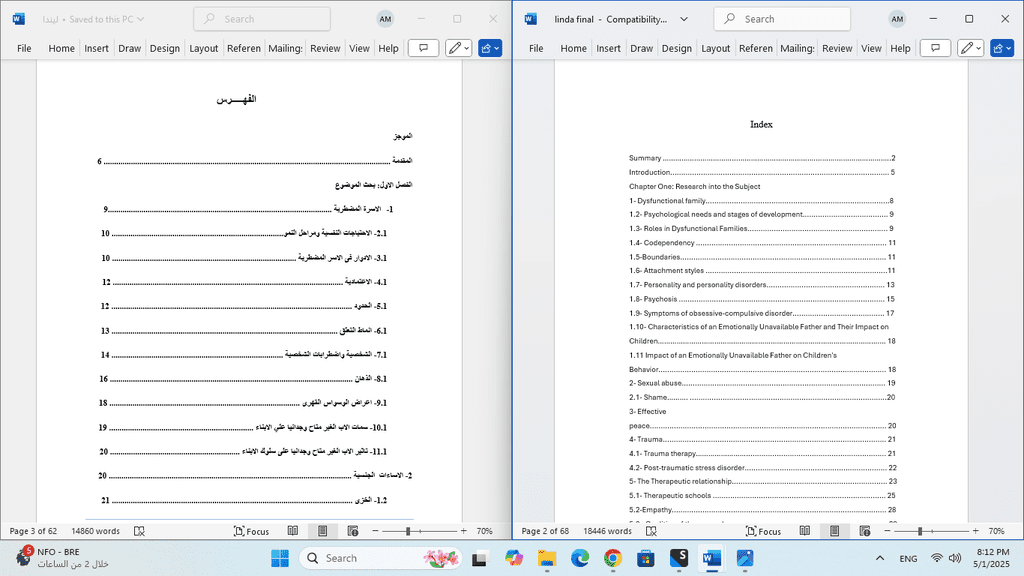Screen dimensions: 1024x576
Task: Toggle Focus mode in left window
Action: coord(251,531)
